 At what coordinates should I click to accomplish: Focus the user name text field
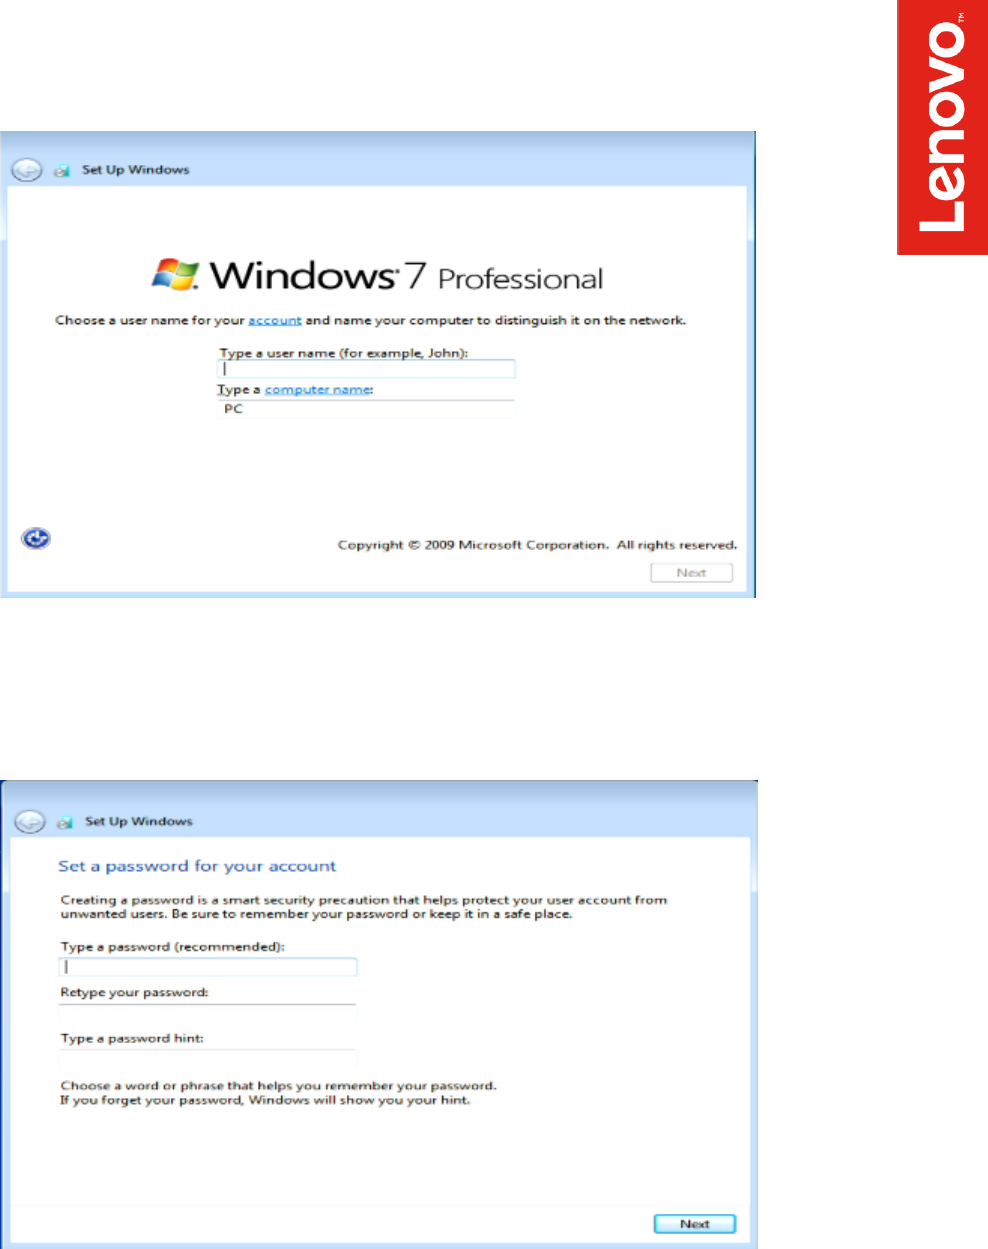point(367,369)
